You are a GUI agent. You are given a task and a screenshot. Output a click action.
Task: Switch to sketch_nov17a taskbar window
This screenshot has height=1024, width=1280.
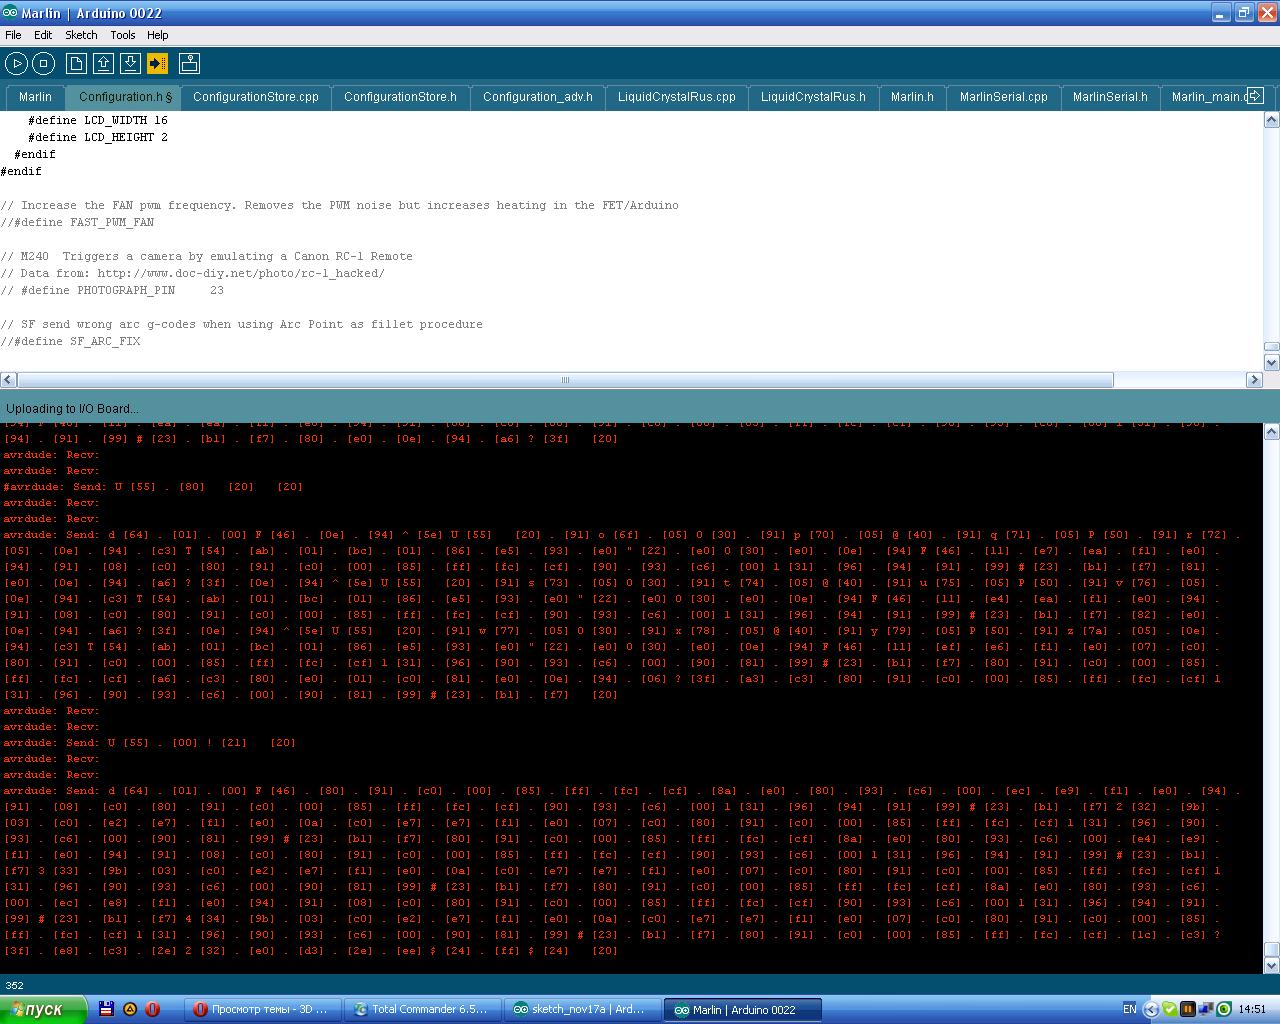(582, 1009)
